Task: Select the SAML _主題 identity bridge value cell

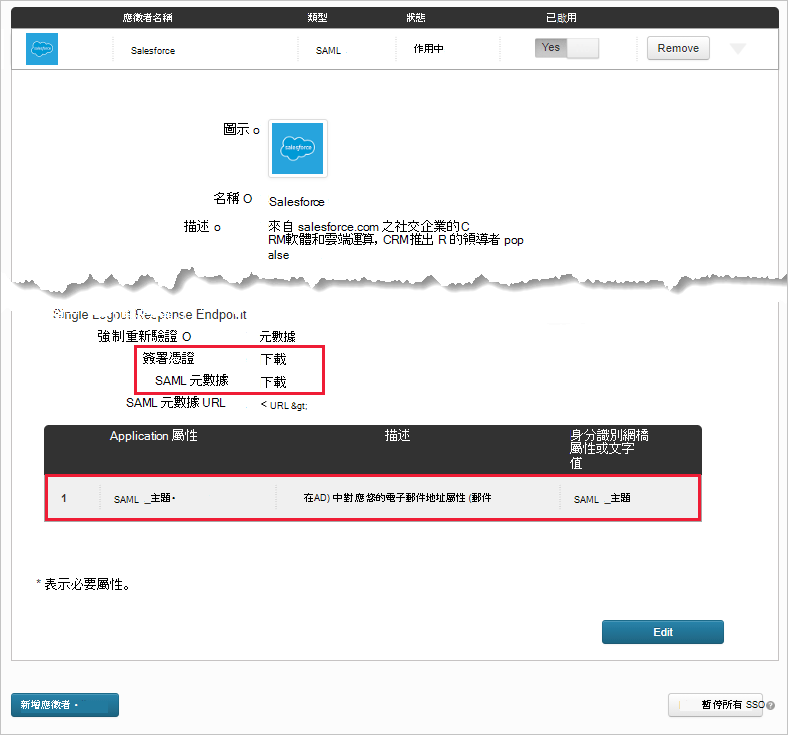Action: tap(602, 498)
